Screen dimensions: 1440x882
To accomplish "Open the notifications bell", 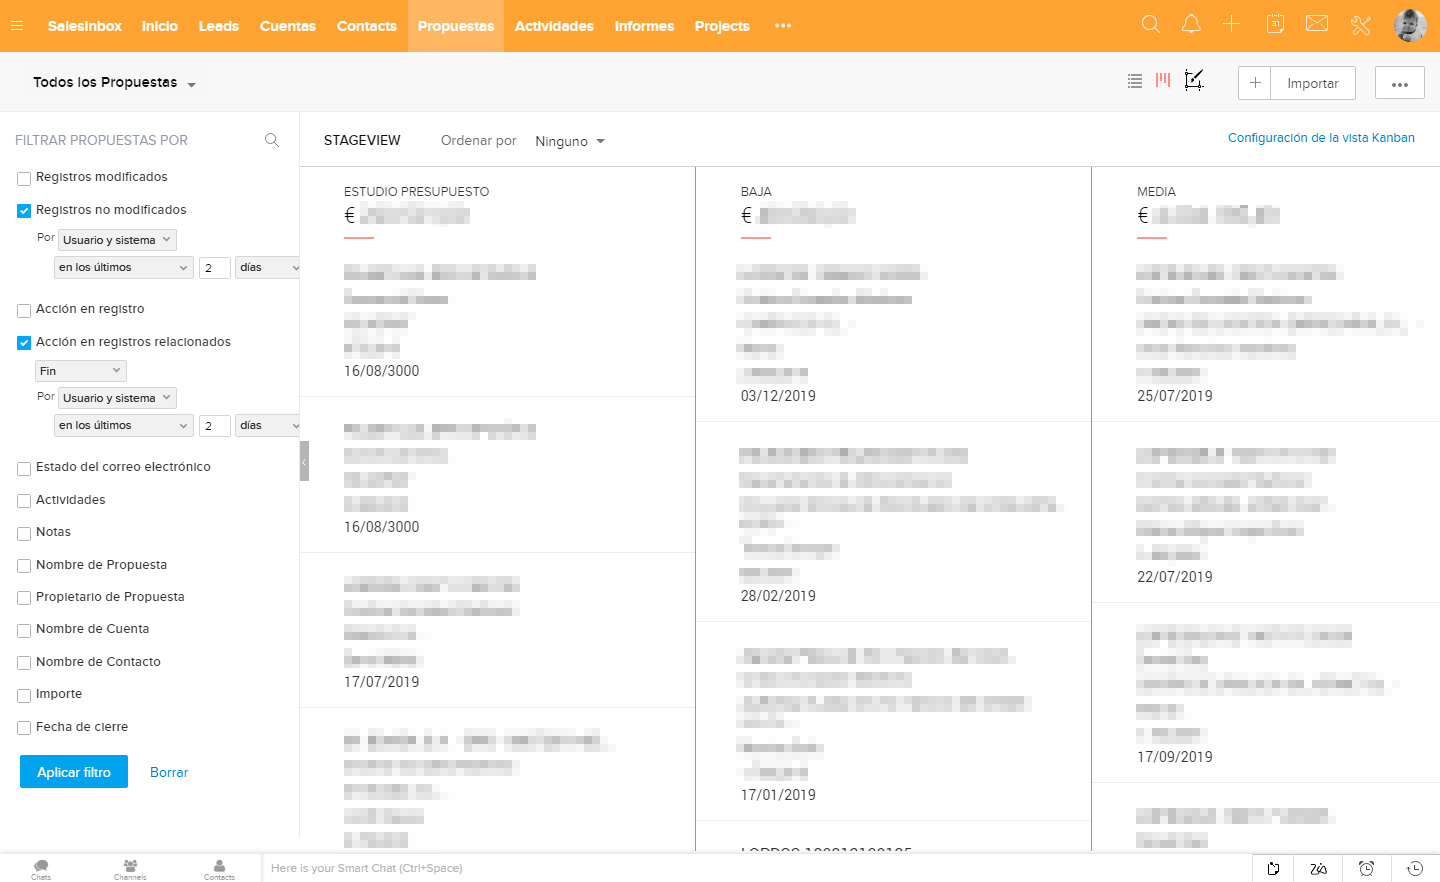I will click(1191, 25).
